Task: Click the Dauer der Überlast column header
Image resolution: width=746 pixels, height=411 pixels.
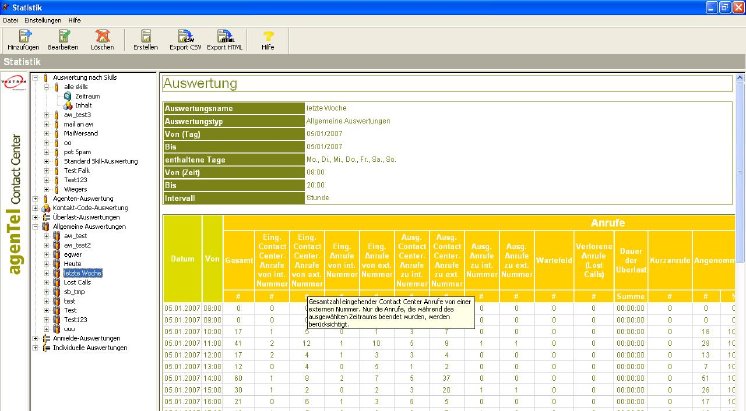Action: pos(631,260)
